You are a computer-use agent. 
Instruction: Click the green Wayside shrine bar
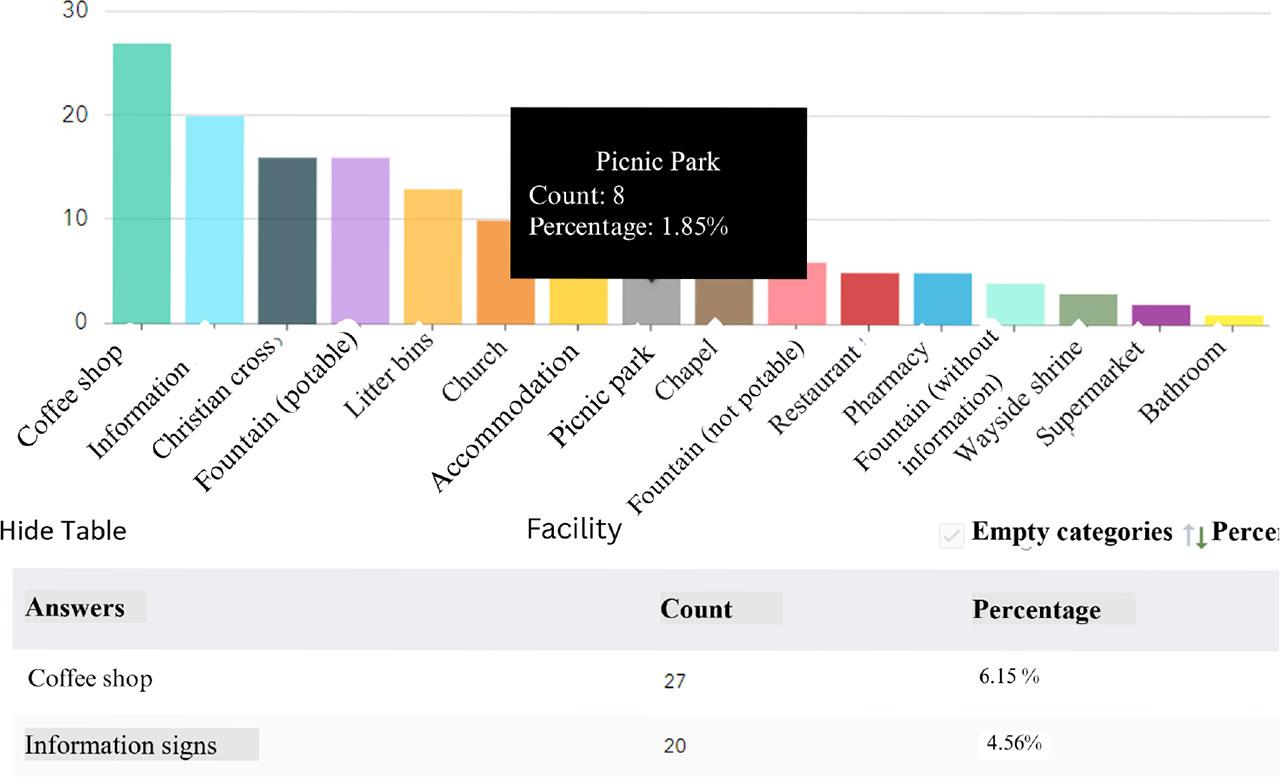click(1088, 309)
